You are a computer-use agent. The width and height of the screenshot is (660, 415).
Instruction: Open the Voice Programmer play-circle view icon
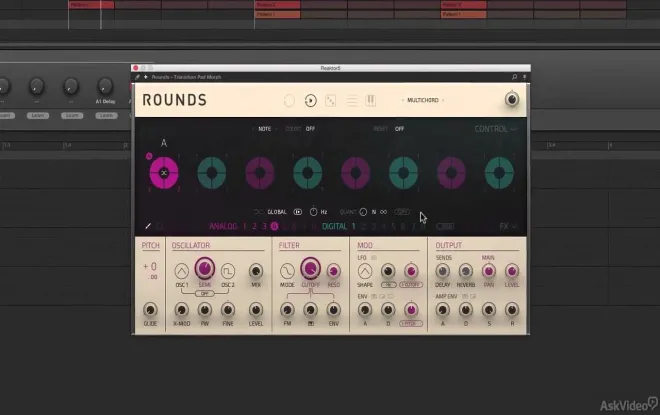pyautogui.click(x=311, y=101)
